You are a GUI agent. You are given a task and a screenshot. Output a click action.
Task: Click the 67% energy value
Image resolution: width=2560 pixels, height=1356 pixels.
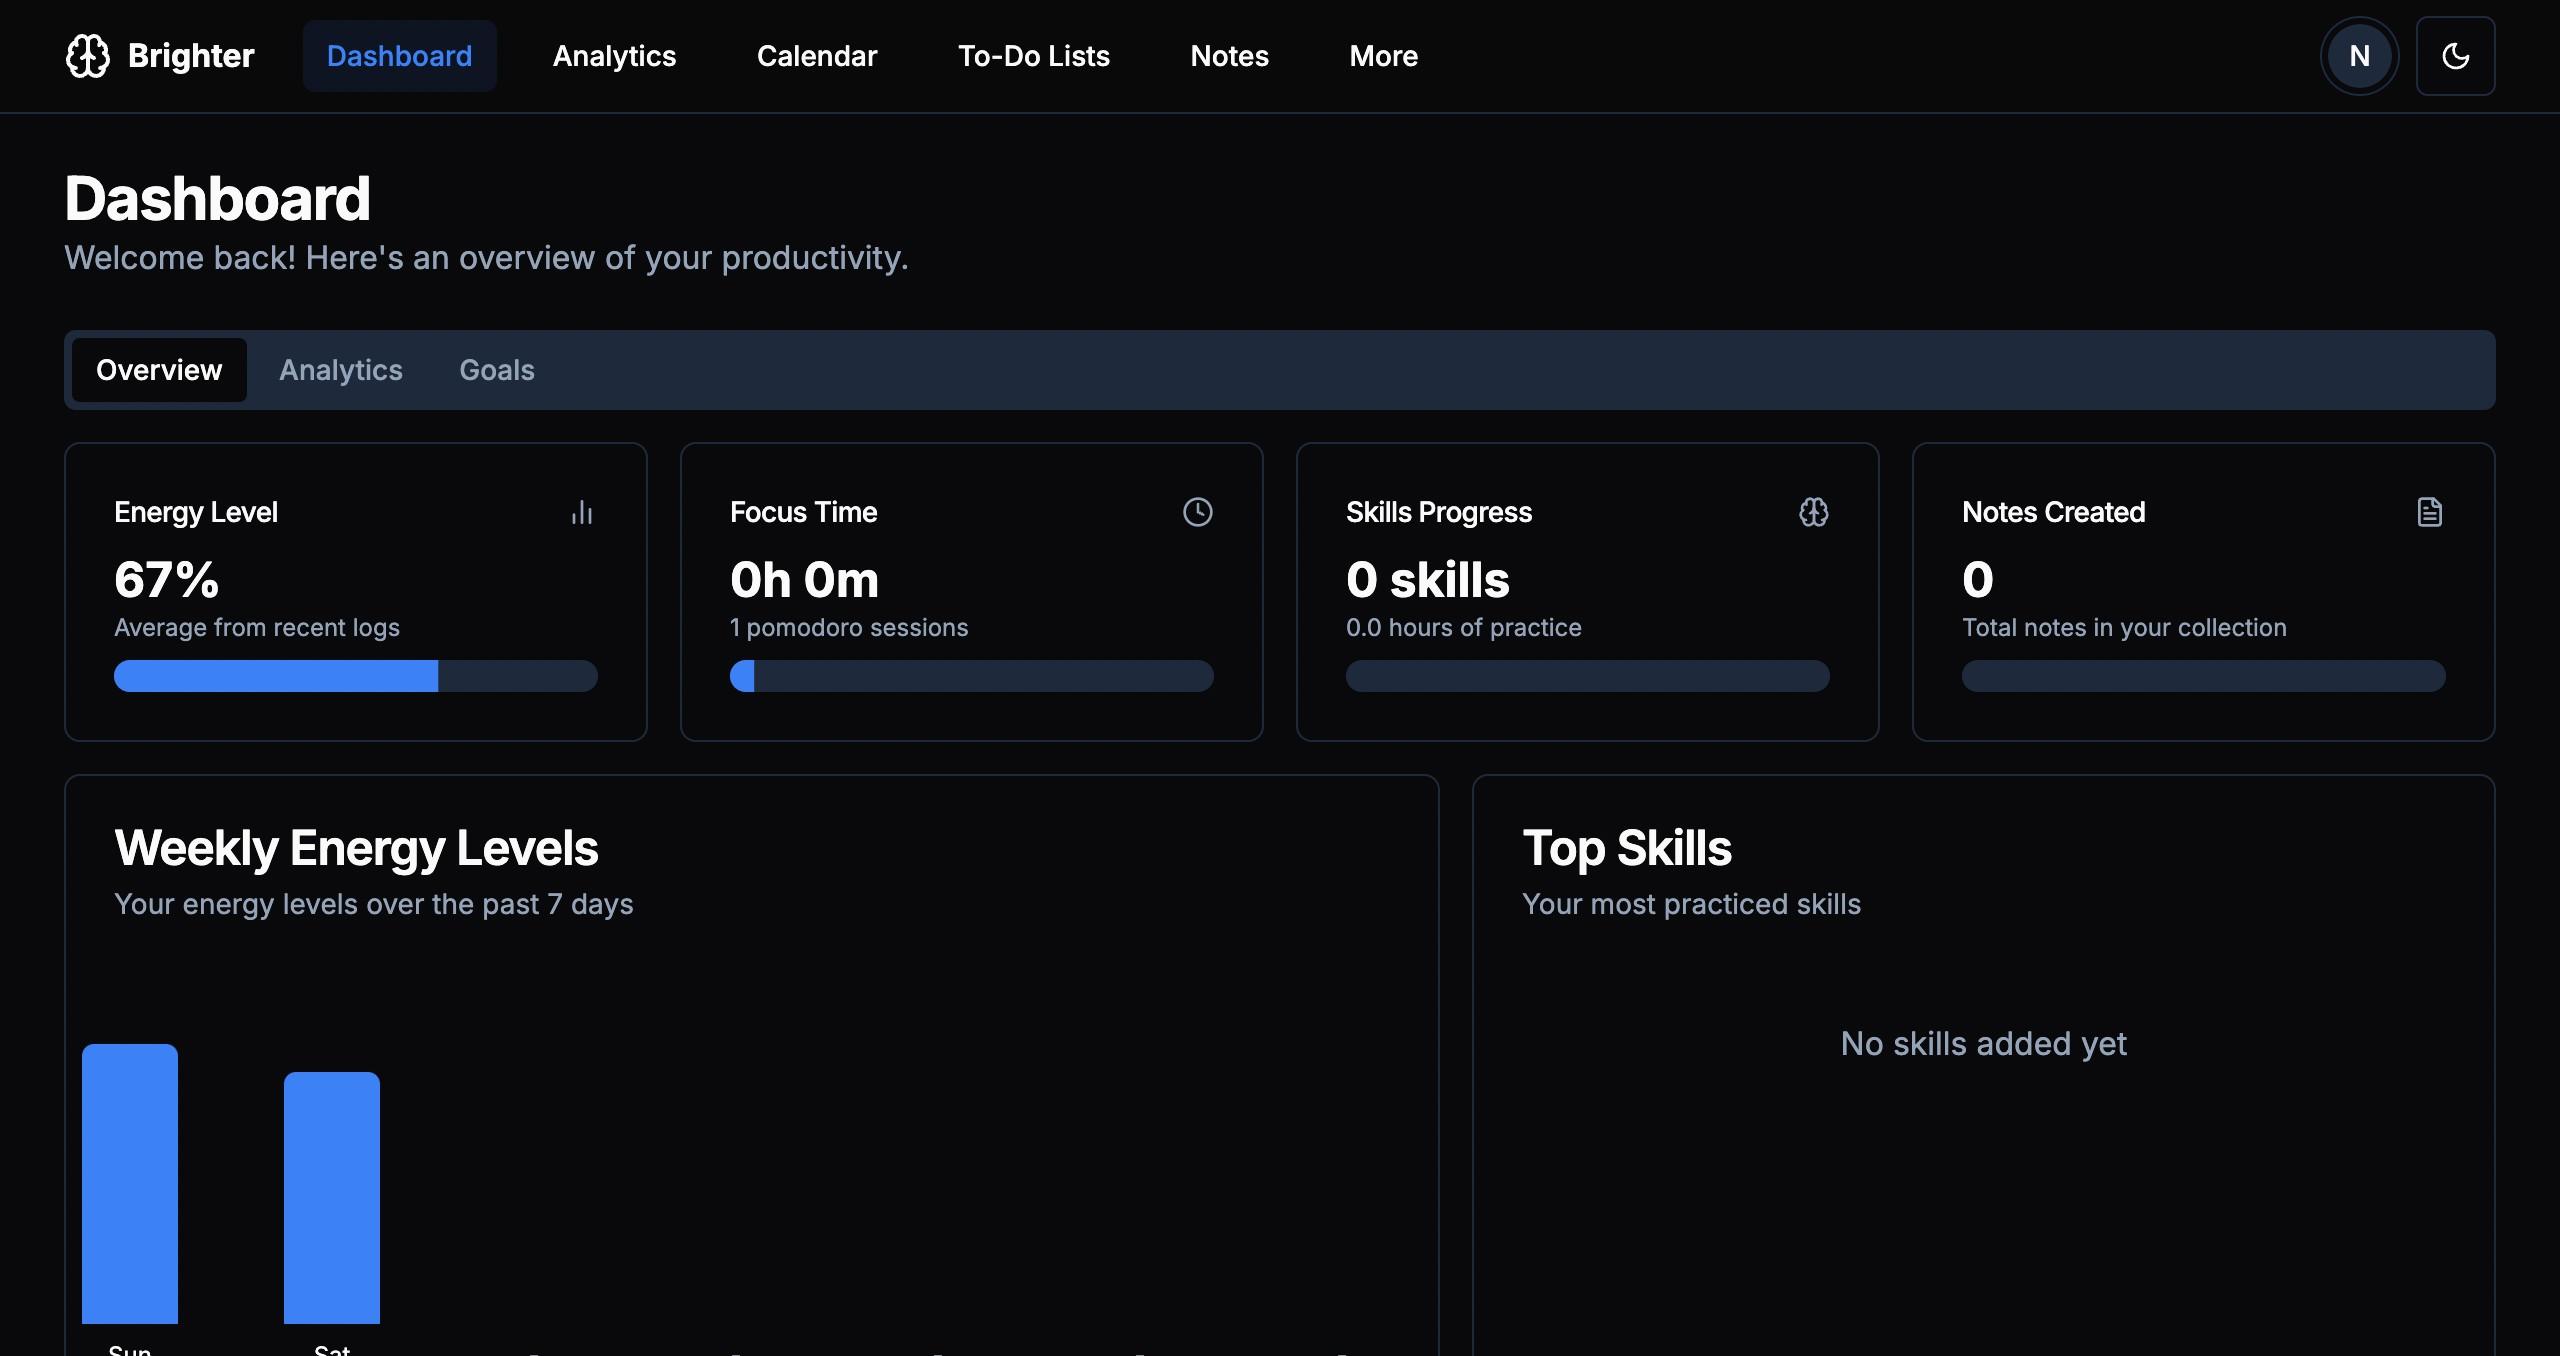point(167,580)
